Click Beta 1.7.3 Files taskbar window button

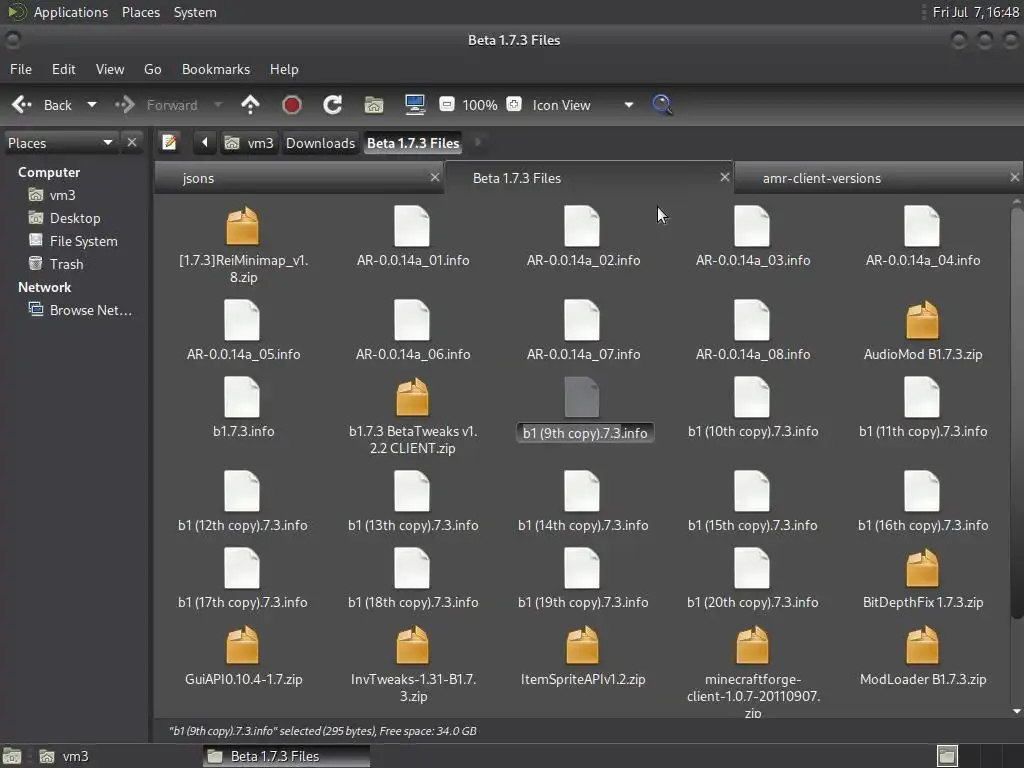click(x=286, y=756)
